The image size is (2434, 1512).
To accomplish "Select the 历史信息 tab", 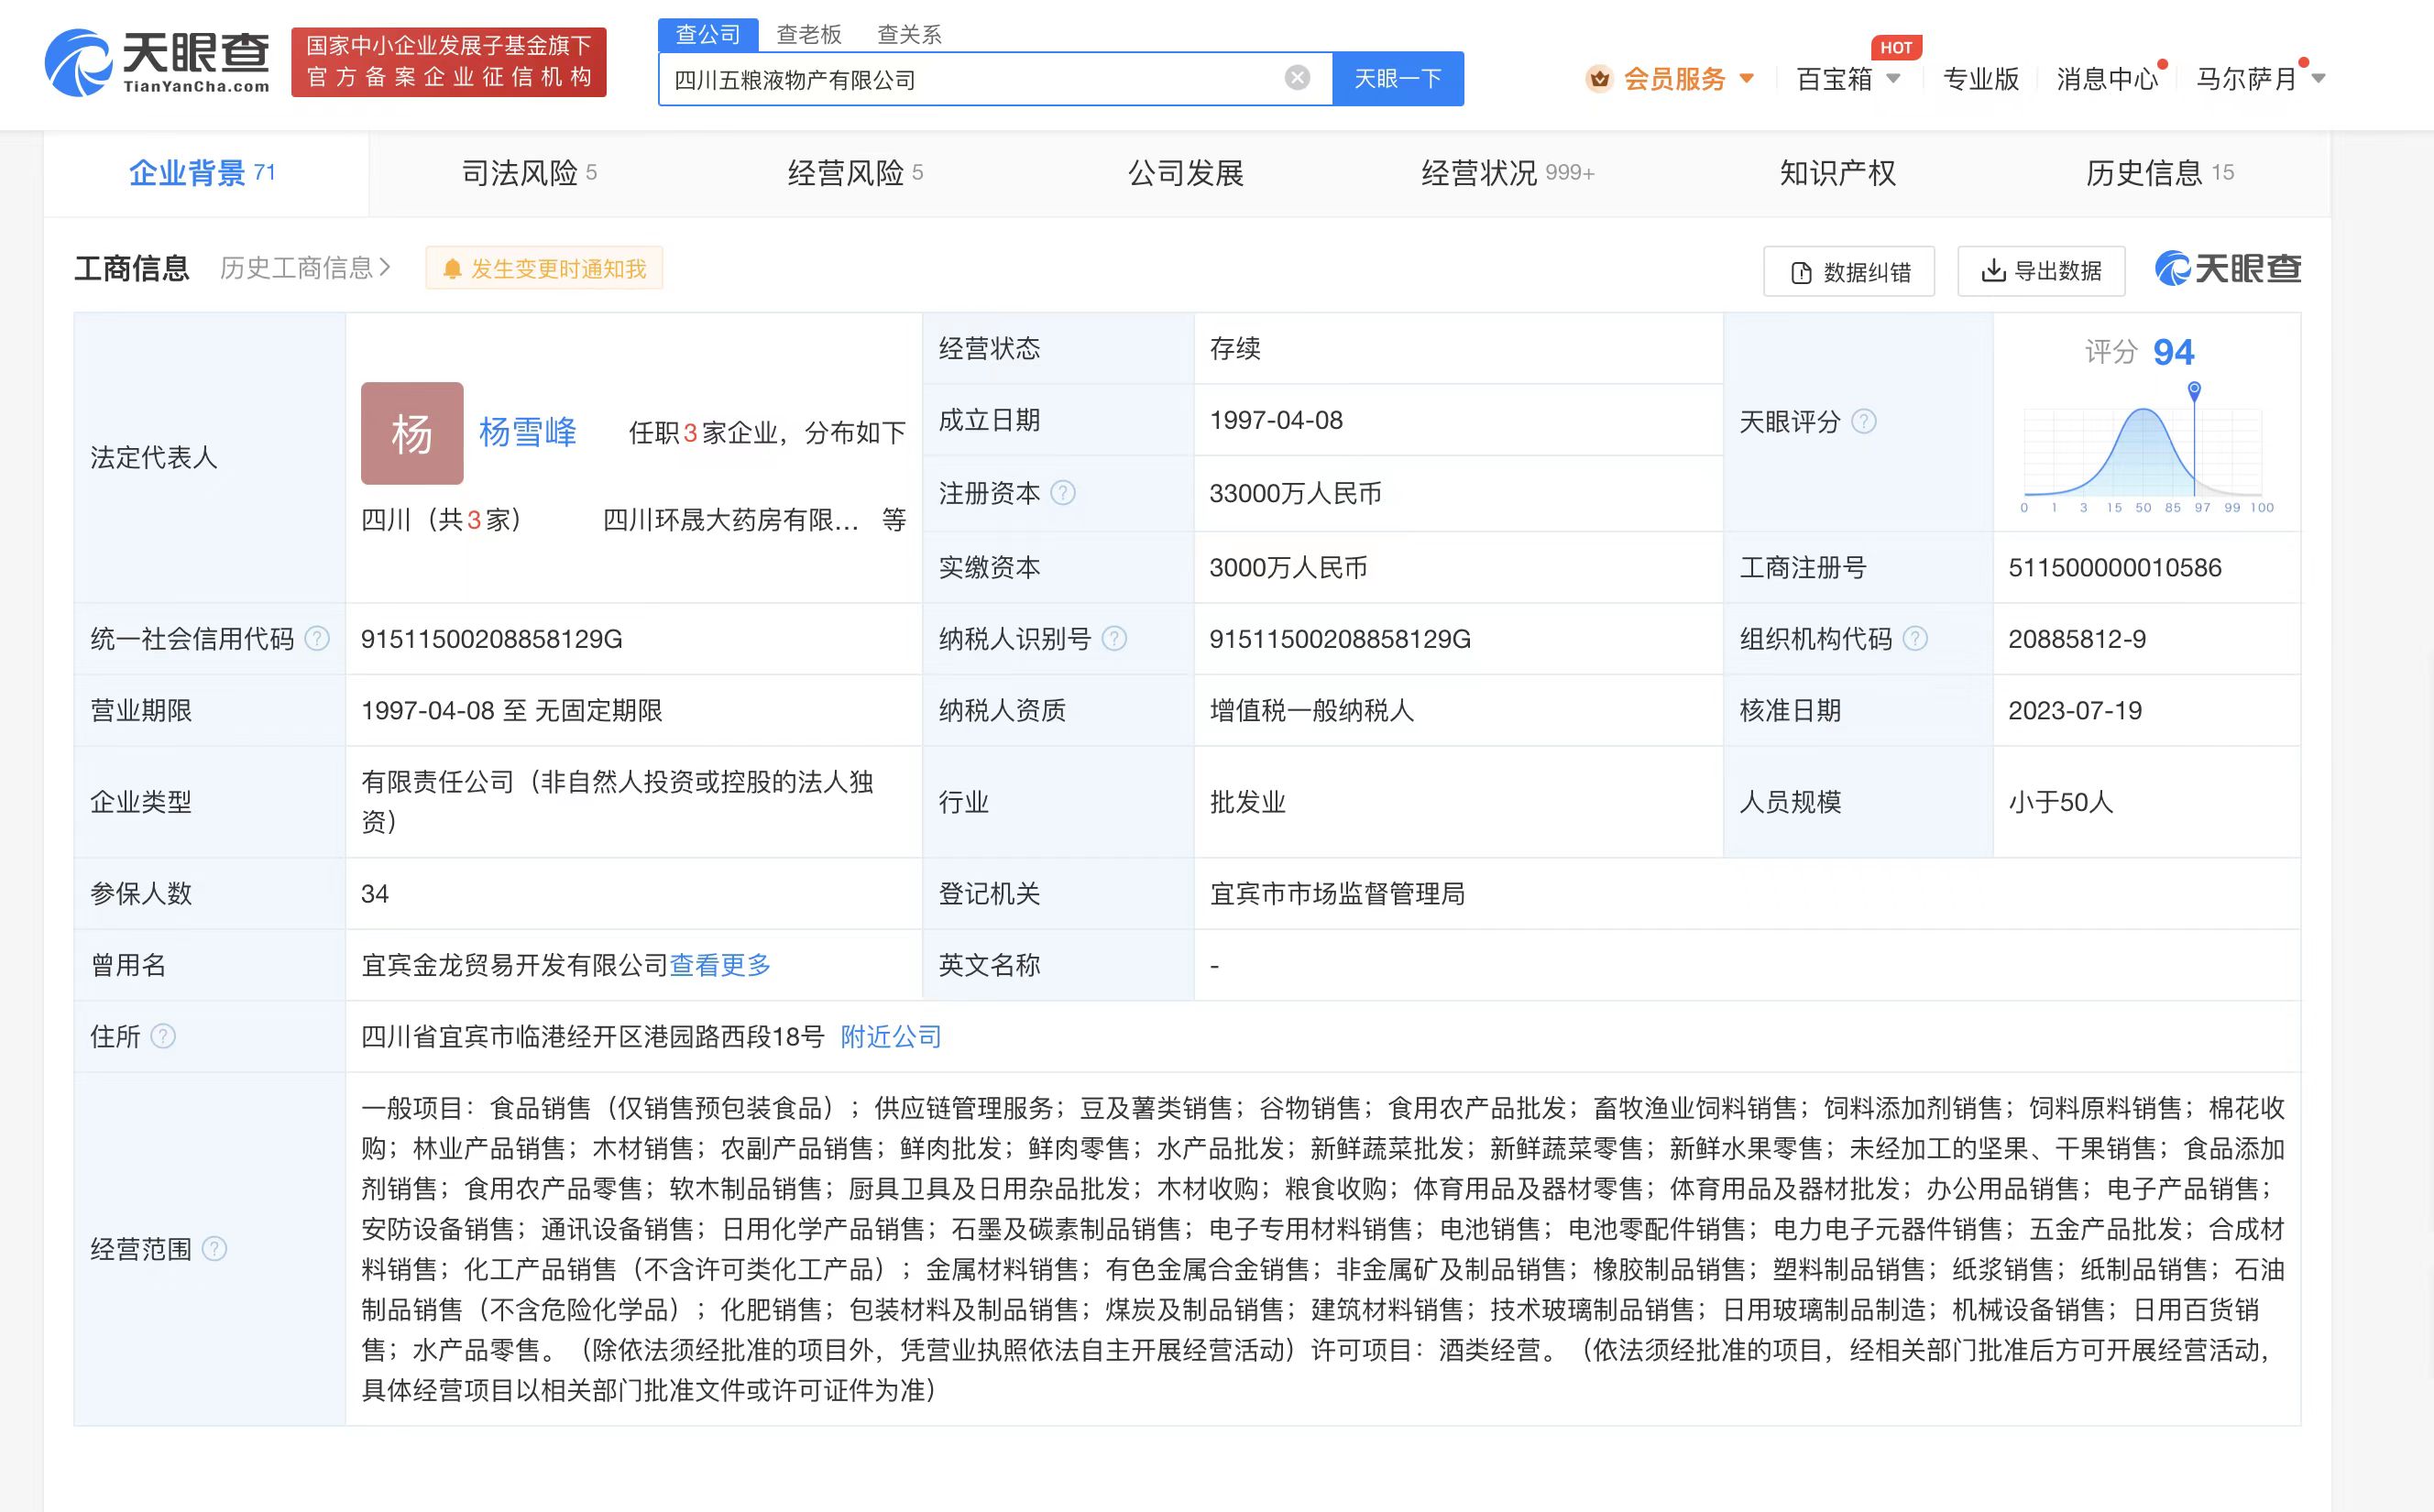I will click(x=2159, y=173).
